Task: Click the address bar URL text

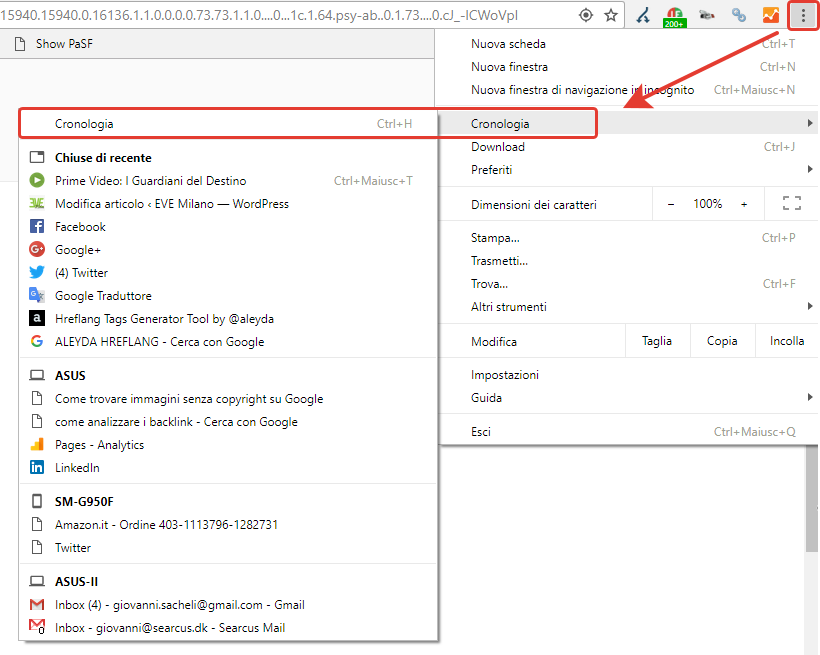Action: 259,16
